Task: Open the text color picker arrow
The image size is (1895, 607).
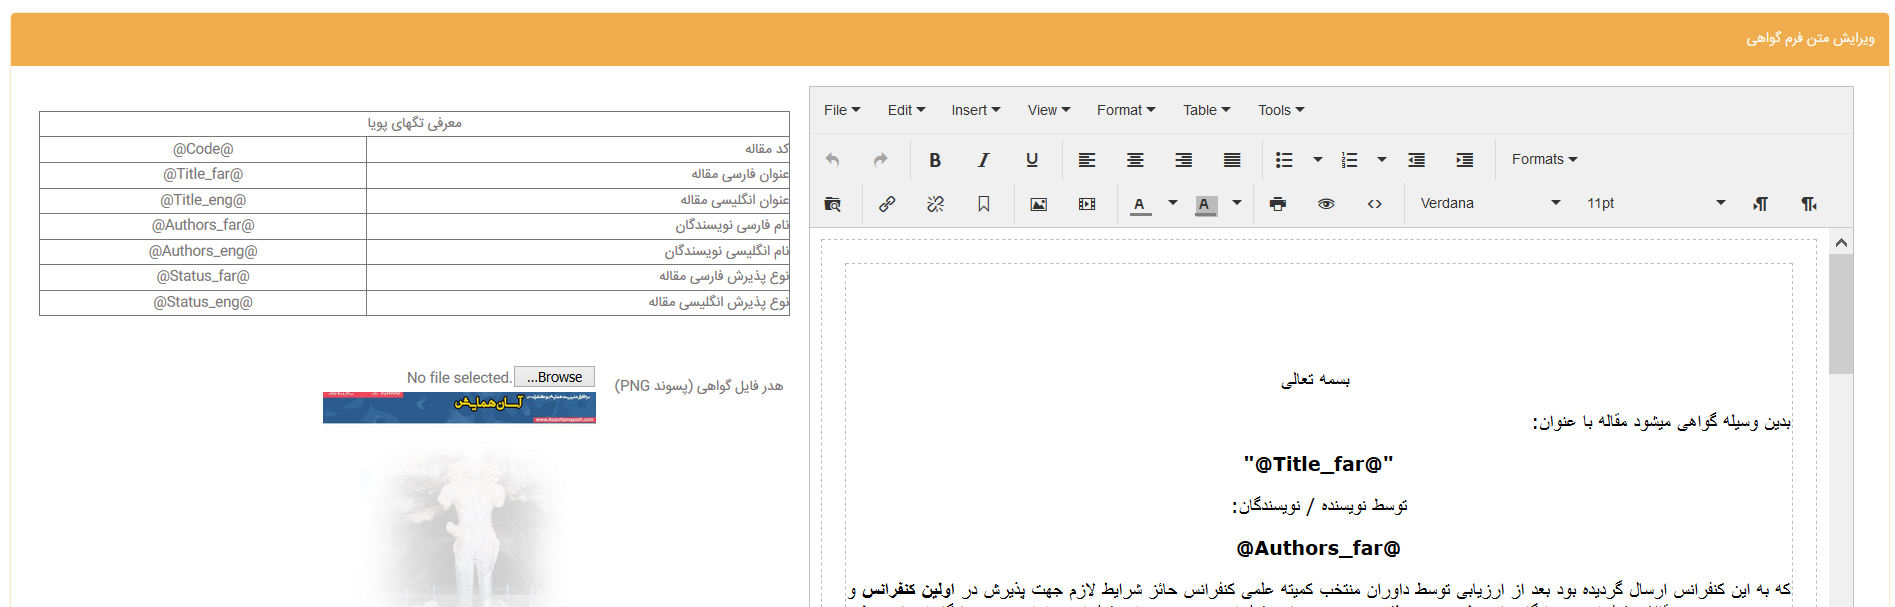Action: pyautogui.click(x=1173, y=204)
